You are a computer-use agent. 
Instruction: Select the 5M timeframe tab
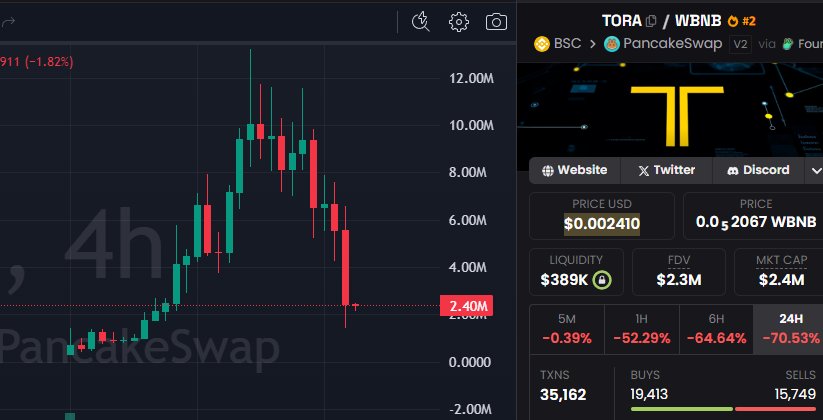(x=566, y=327)
